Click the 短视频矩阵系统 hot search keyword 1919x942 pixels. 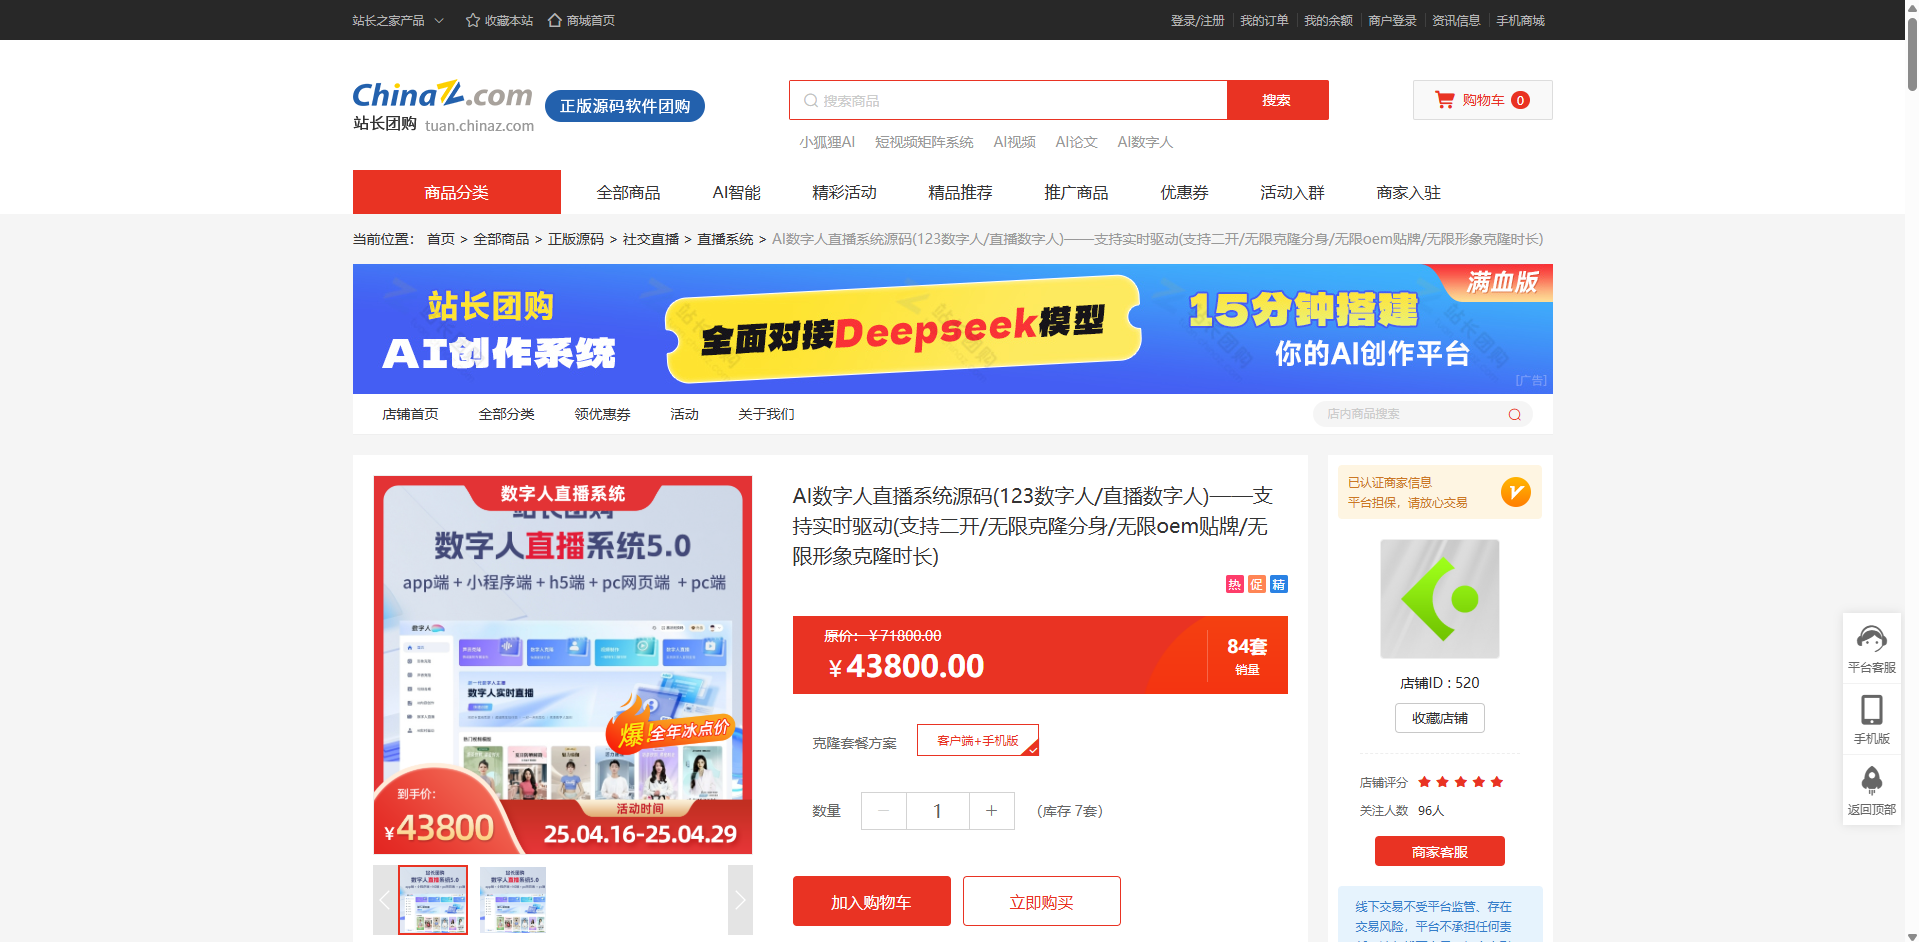pos(925,142)
